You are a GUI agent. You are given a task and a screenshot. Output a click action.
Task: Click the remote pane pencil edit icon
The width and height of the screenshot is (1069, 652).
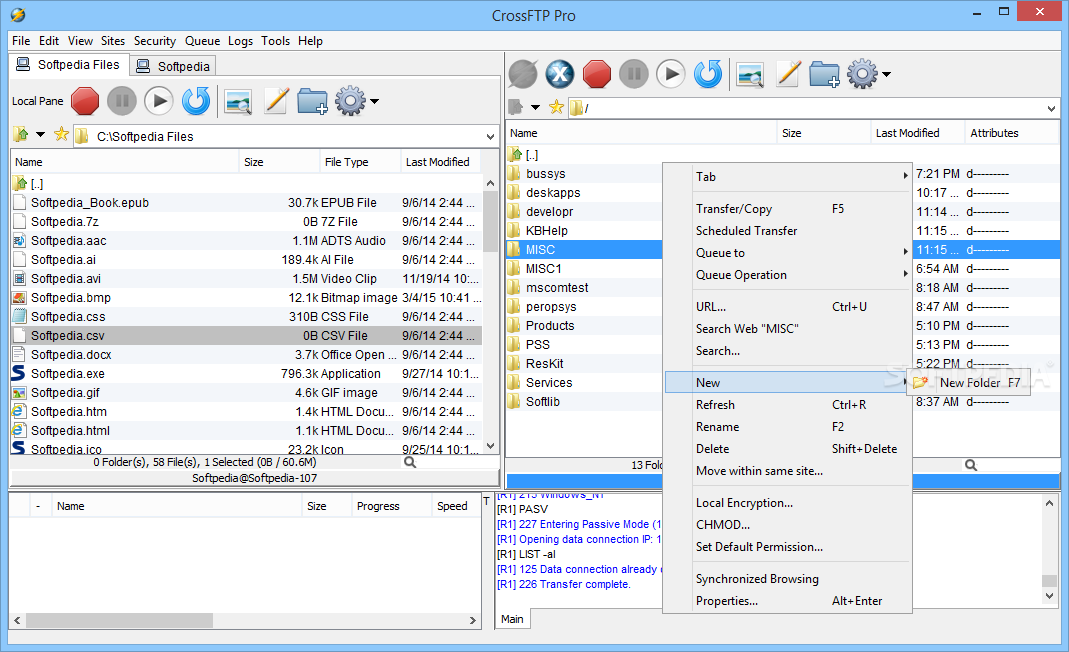(788, 74)
